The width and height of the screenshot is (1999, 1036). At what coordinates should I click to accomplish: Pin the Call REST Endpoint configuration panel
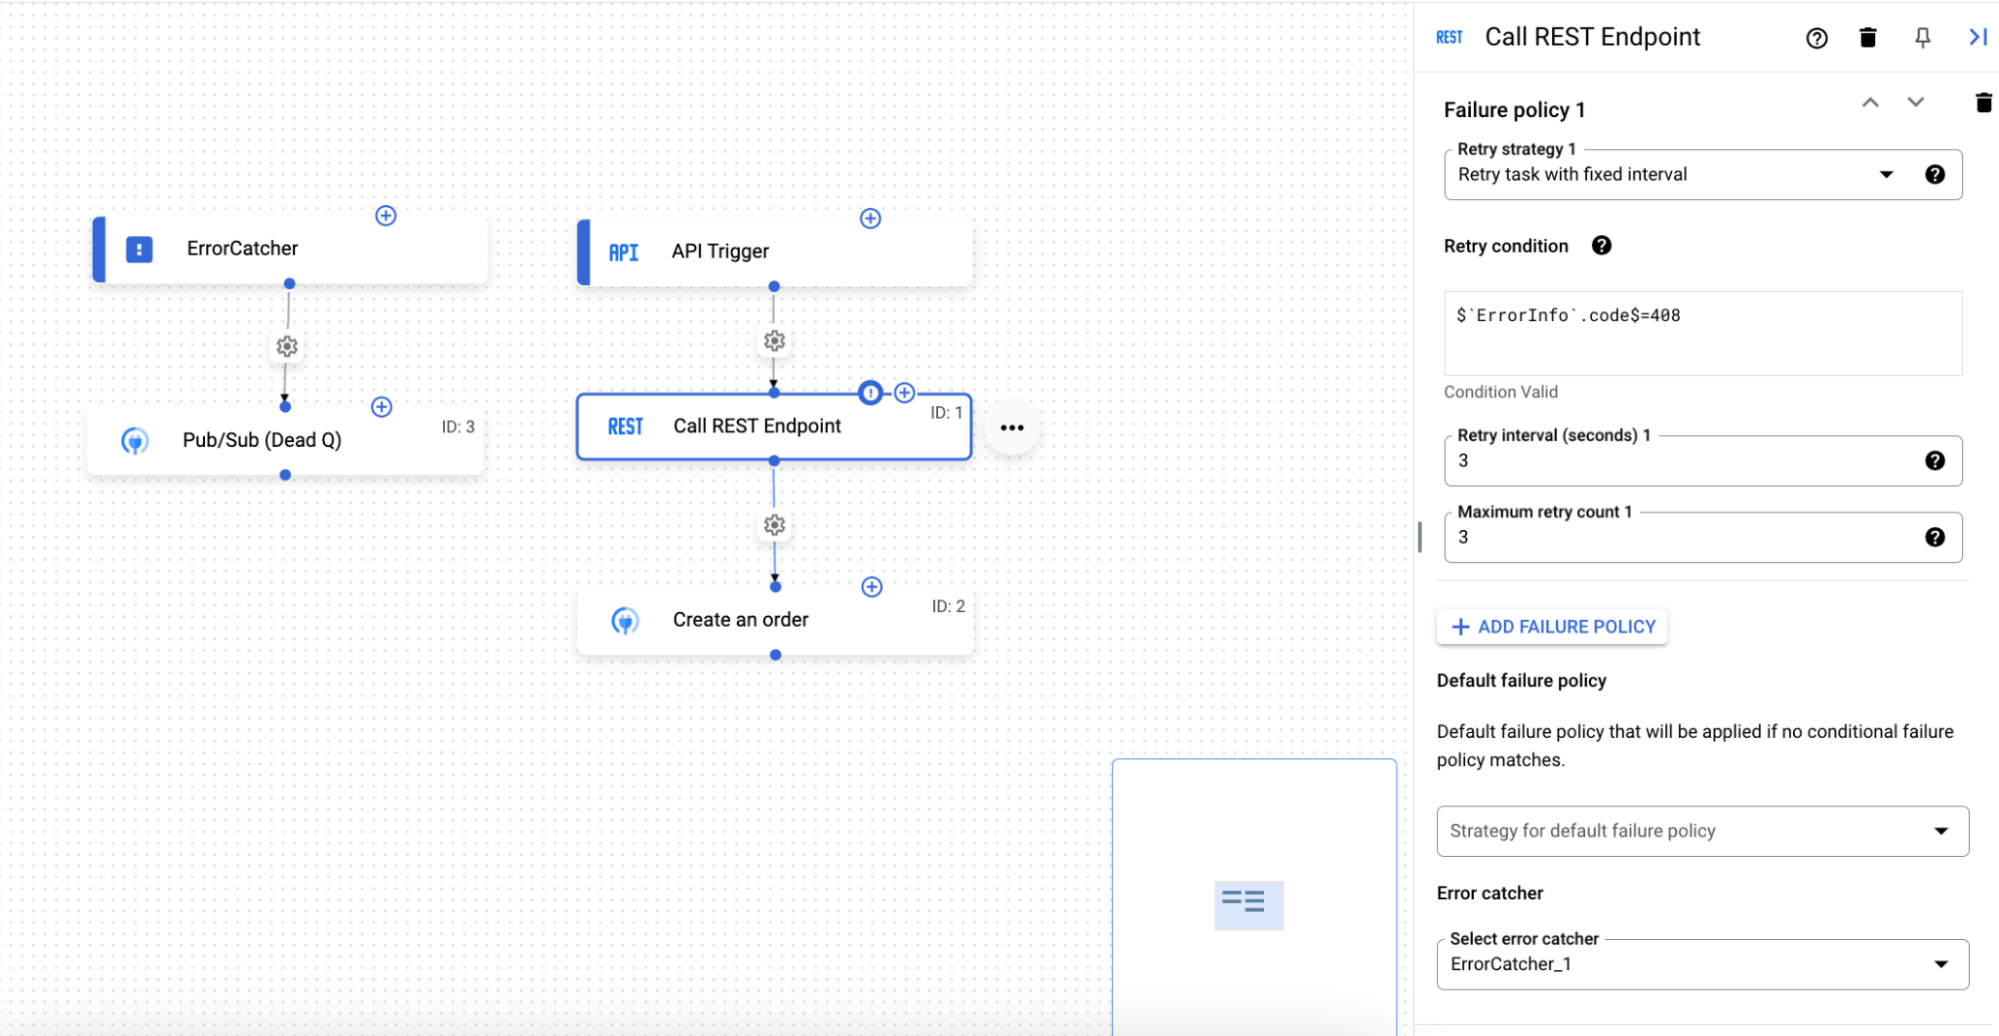coord(1921,37)
